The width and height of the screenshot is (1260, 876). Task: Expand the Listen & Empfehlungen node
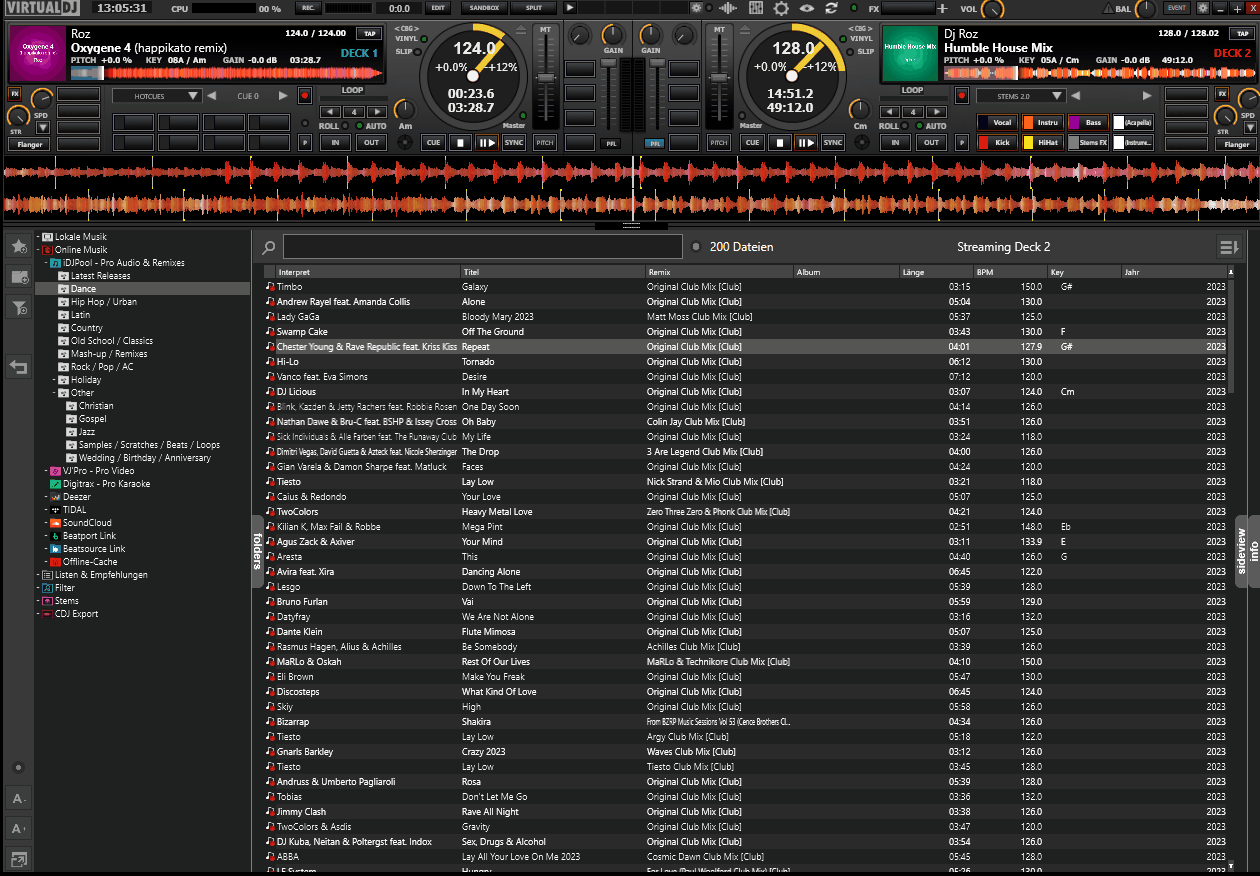pos(38,575)
